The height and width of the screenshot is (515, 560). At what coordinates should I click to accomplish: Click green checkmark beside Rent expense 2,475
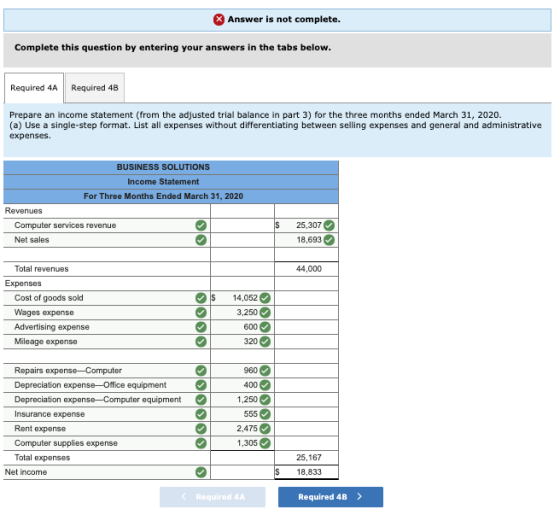(265, 429)
